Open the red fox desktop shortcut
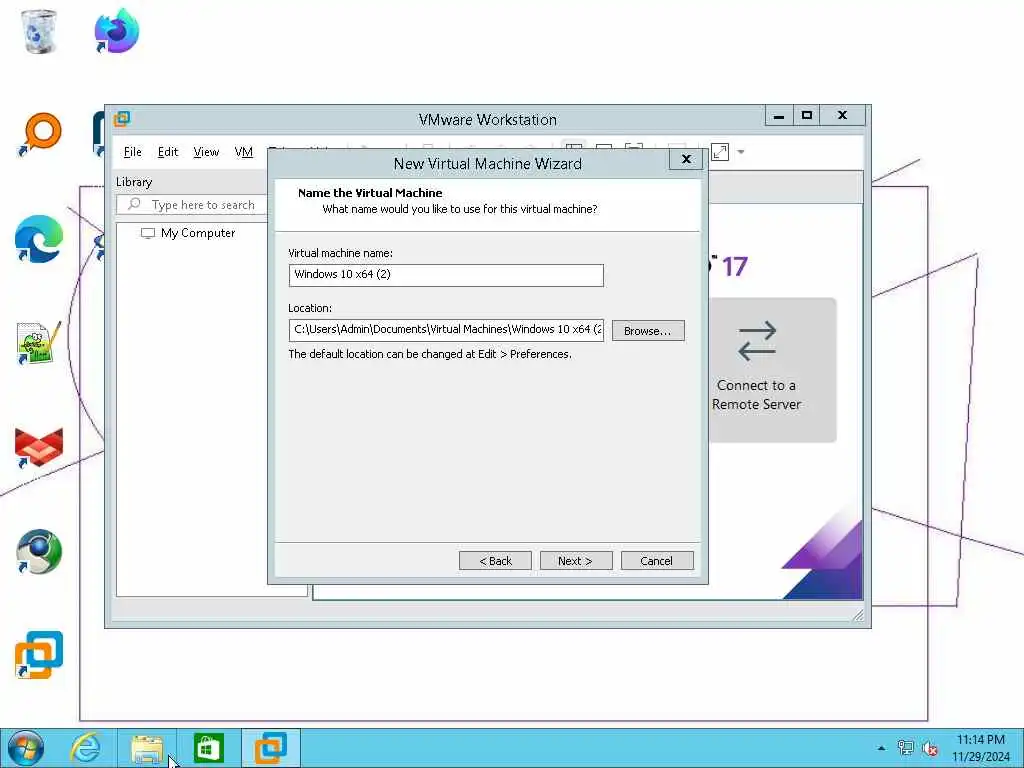 [x=39, y=447]
